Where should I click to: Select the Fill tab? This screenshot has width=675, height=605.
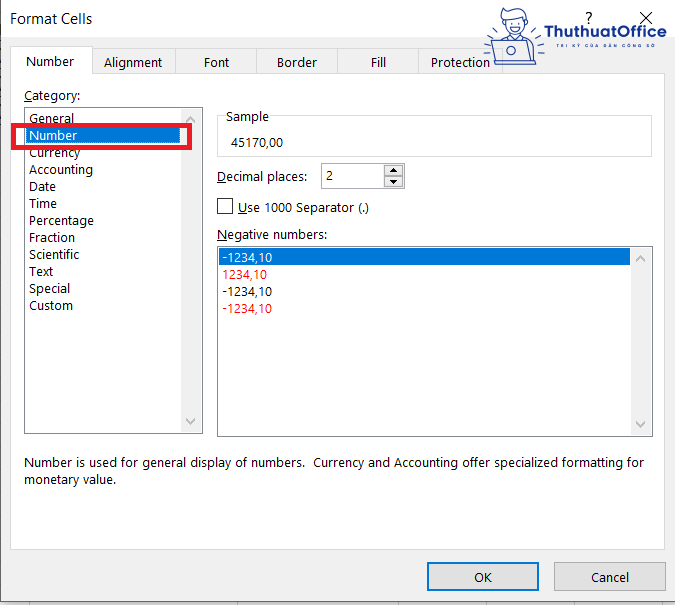tap(378, 62)
